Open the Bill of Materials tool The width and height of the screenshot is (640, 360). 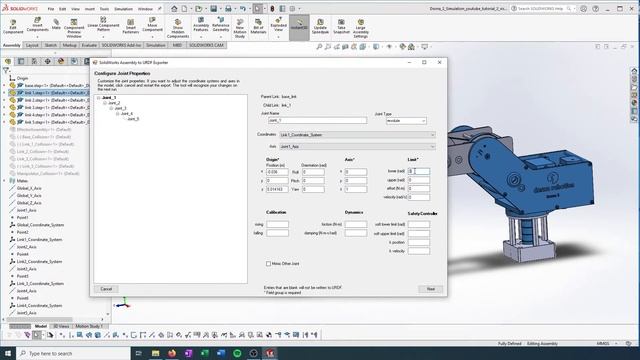258,27
